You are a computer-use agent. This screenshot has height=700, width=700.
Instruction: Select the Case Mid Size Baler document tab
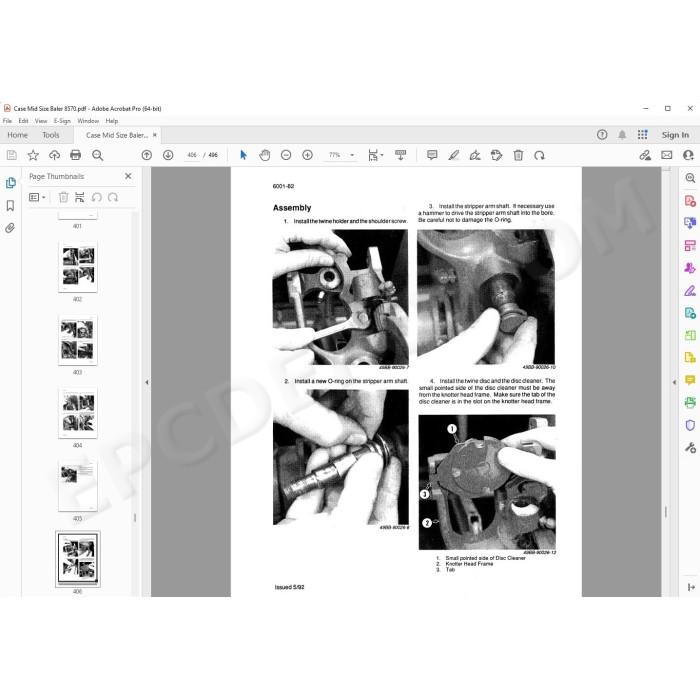pyautogui.click(x=117, y=135)
